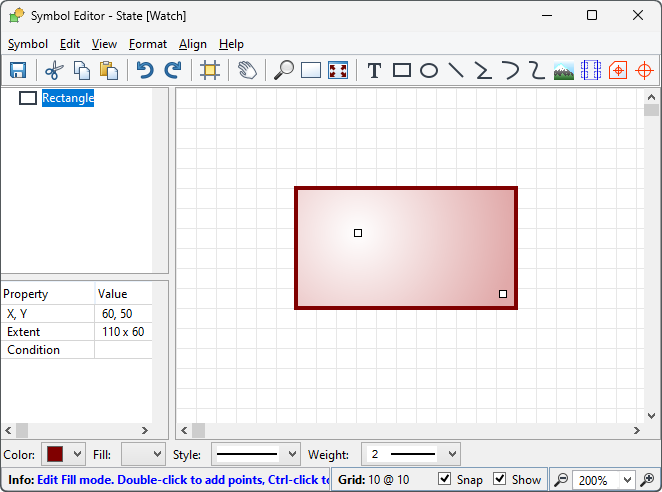Select the Pan hand tool
This screenshot has height=492, width=662.
pos(247,70)
